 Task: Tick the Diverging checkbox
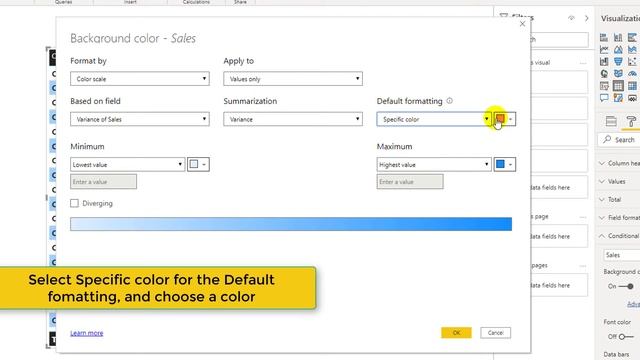click(x=74, y=203)
